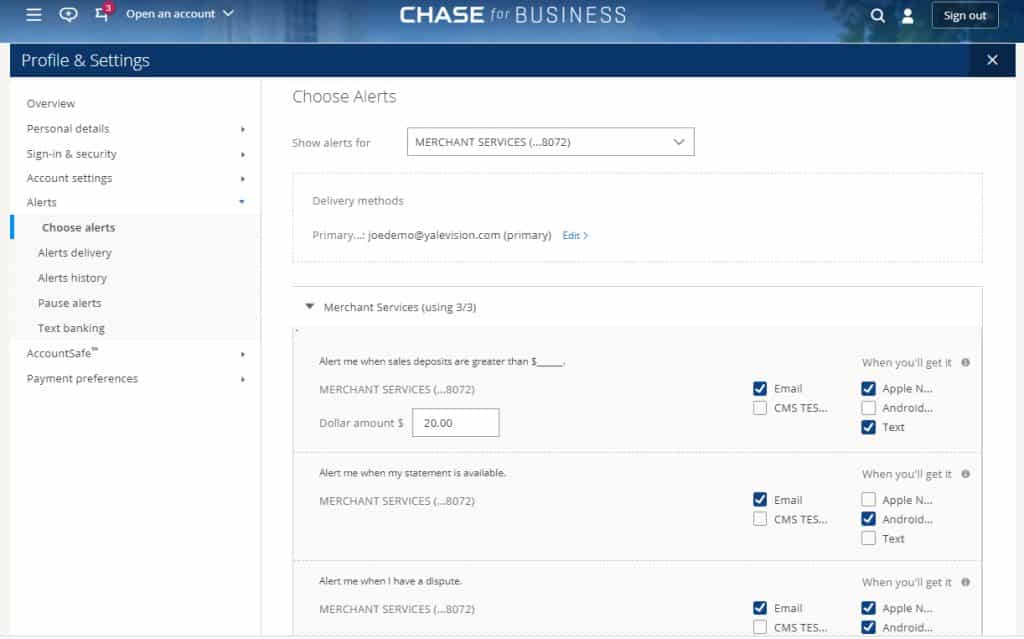Viewport: 1024px width, 639px height.
Task: Click the profile person icon in top bar
Action: pos(908,16)
